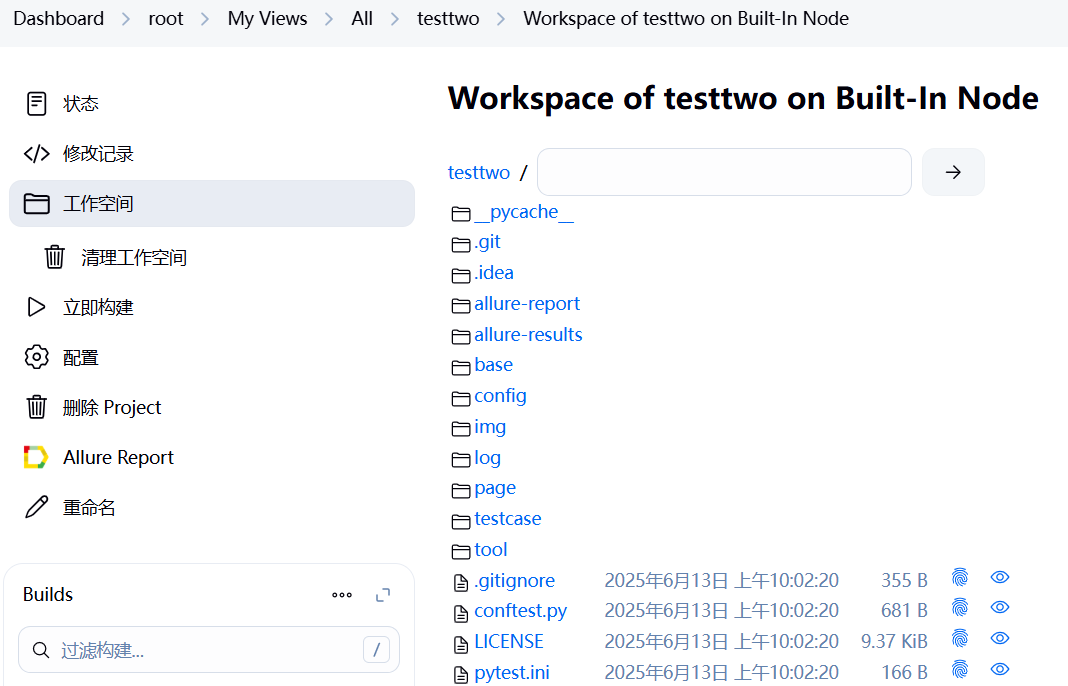Click My Views breadcrumb
Viewport: 1068px width, 686px height.
click(267, 18)
